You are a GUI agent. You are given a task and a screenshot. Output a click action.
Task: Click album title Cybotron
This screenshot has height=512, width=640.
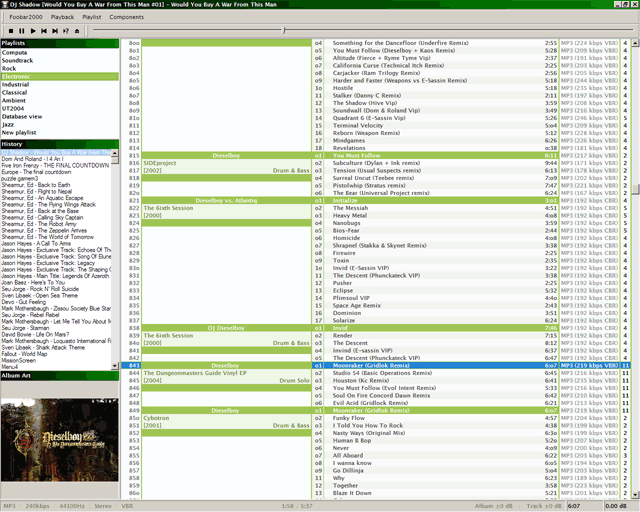pyautogui.click(x=156, y=418)
